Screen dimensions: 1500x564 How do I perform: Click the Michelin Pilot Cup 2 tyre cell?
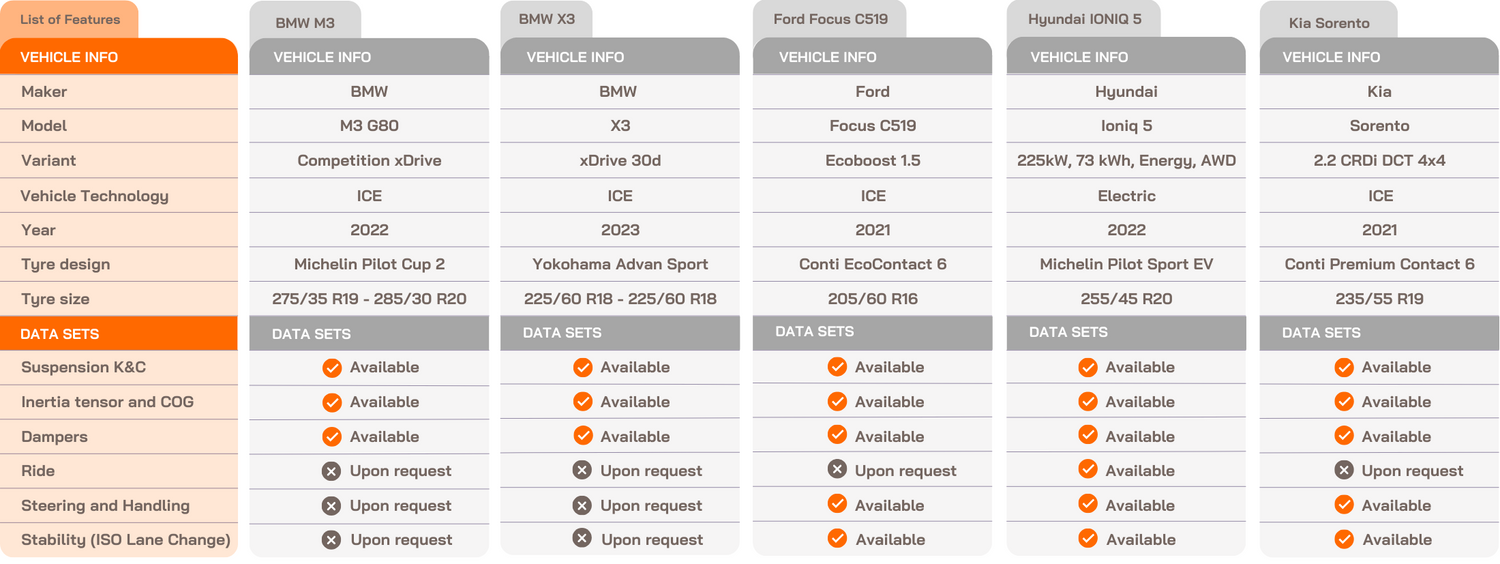pos(369,265)
